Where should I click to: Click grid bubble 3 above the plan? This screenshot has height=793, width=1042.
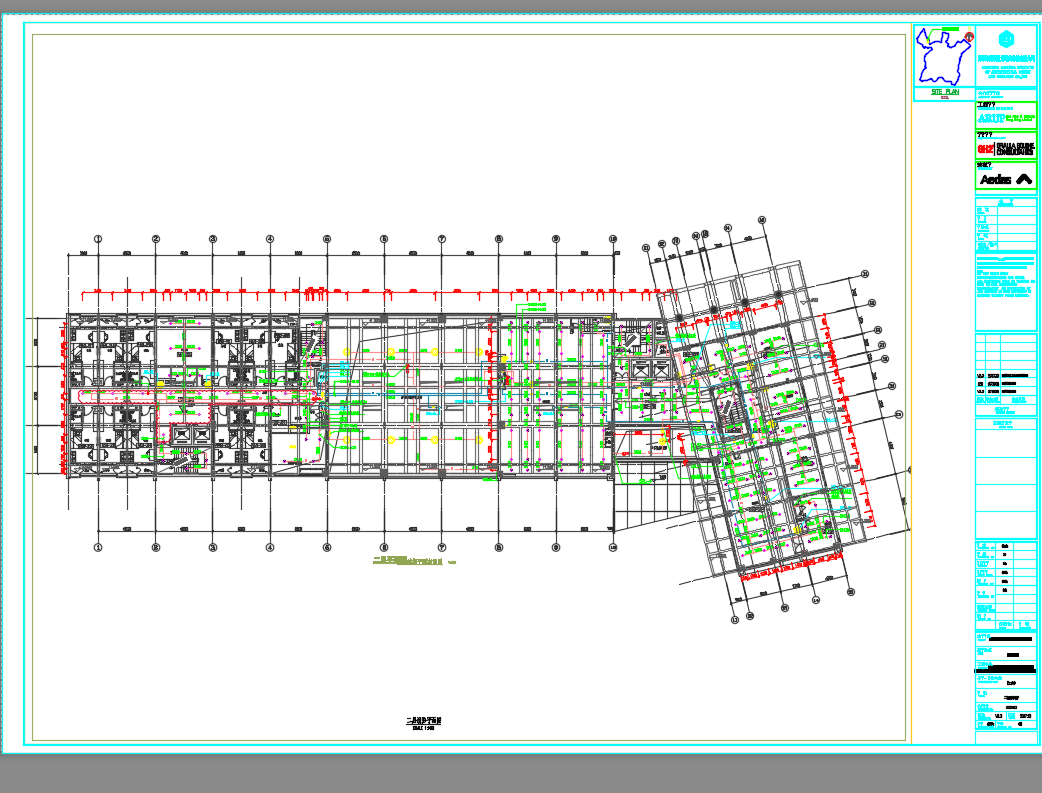pyautogui.click(x=213, y=239)
